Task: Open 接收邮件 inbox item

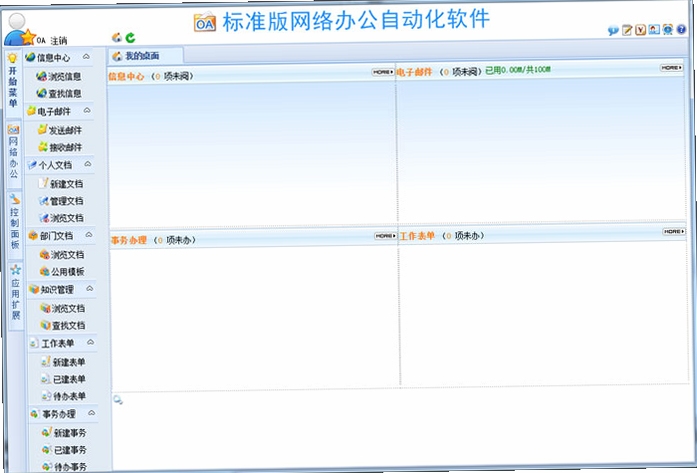Action: (x=60, y=147)
